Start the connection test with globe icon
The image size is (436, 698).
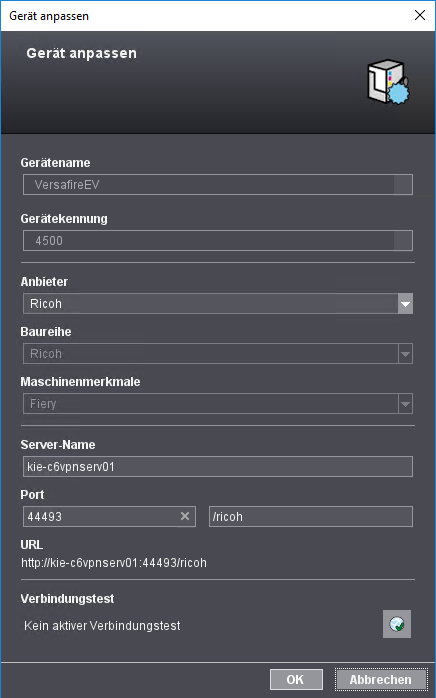click(x=397, y=624)
